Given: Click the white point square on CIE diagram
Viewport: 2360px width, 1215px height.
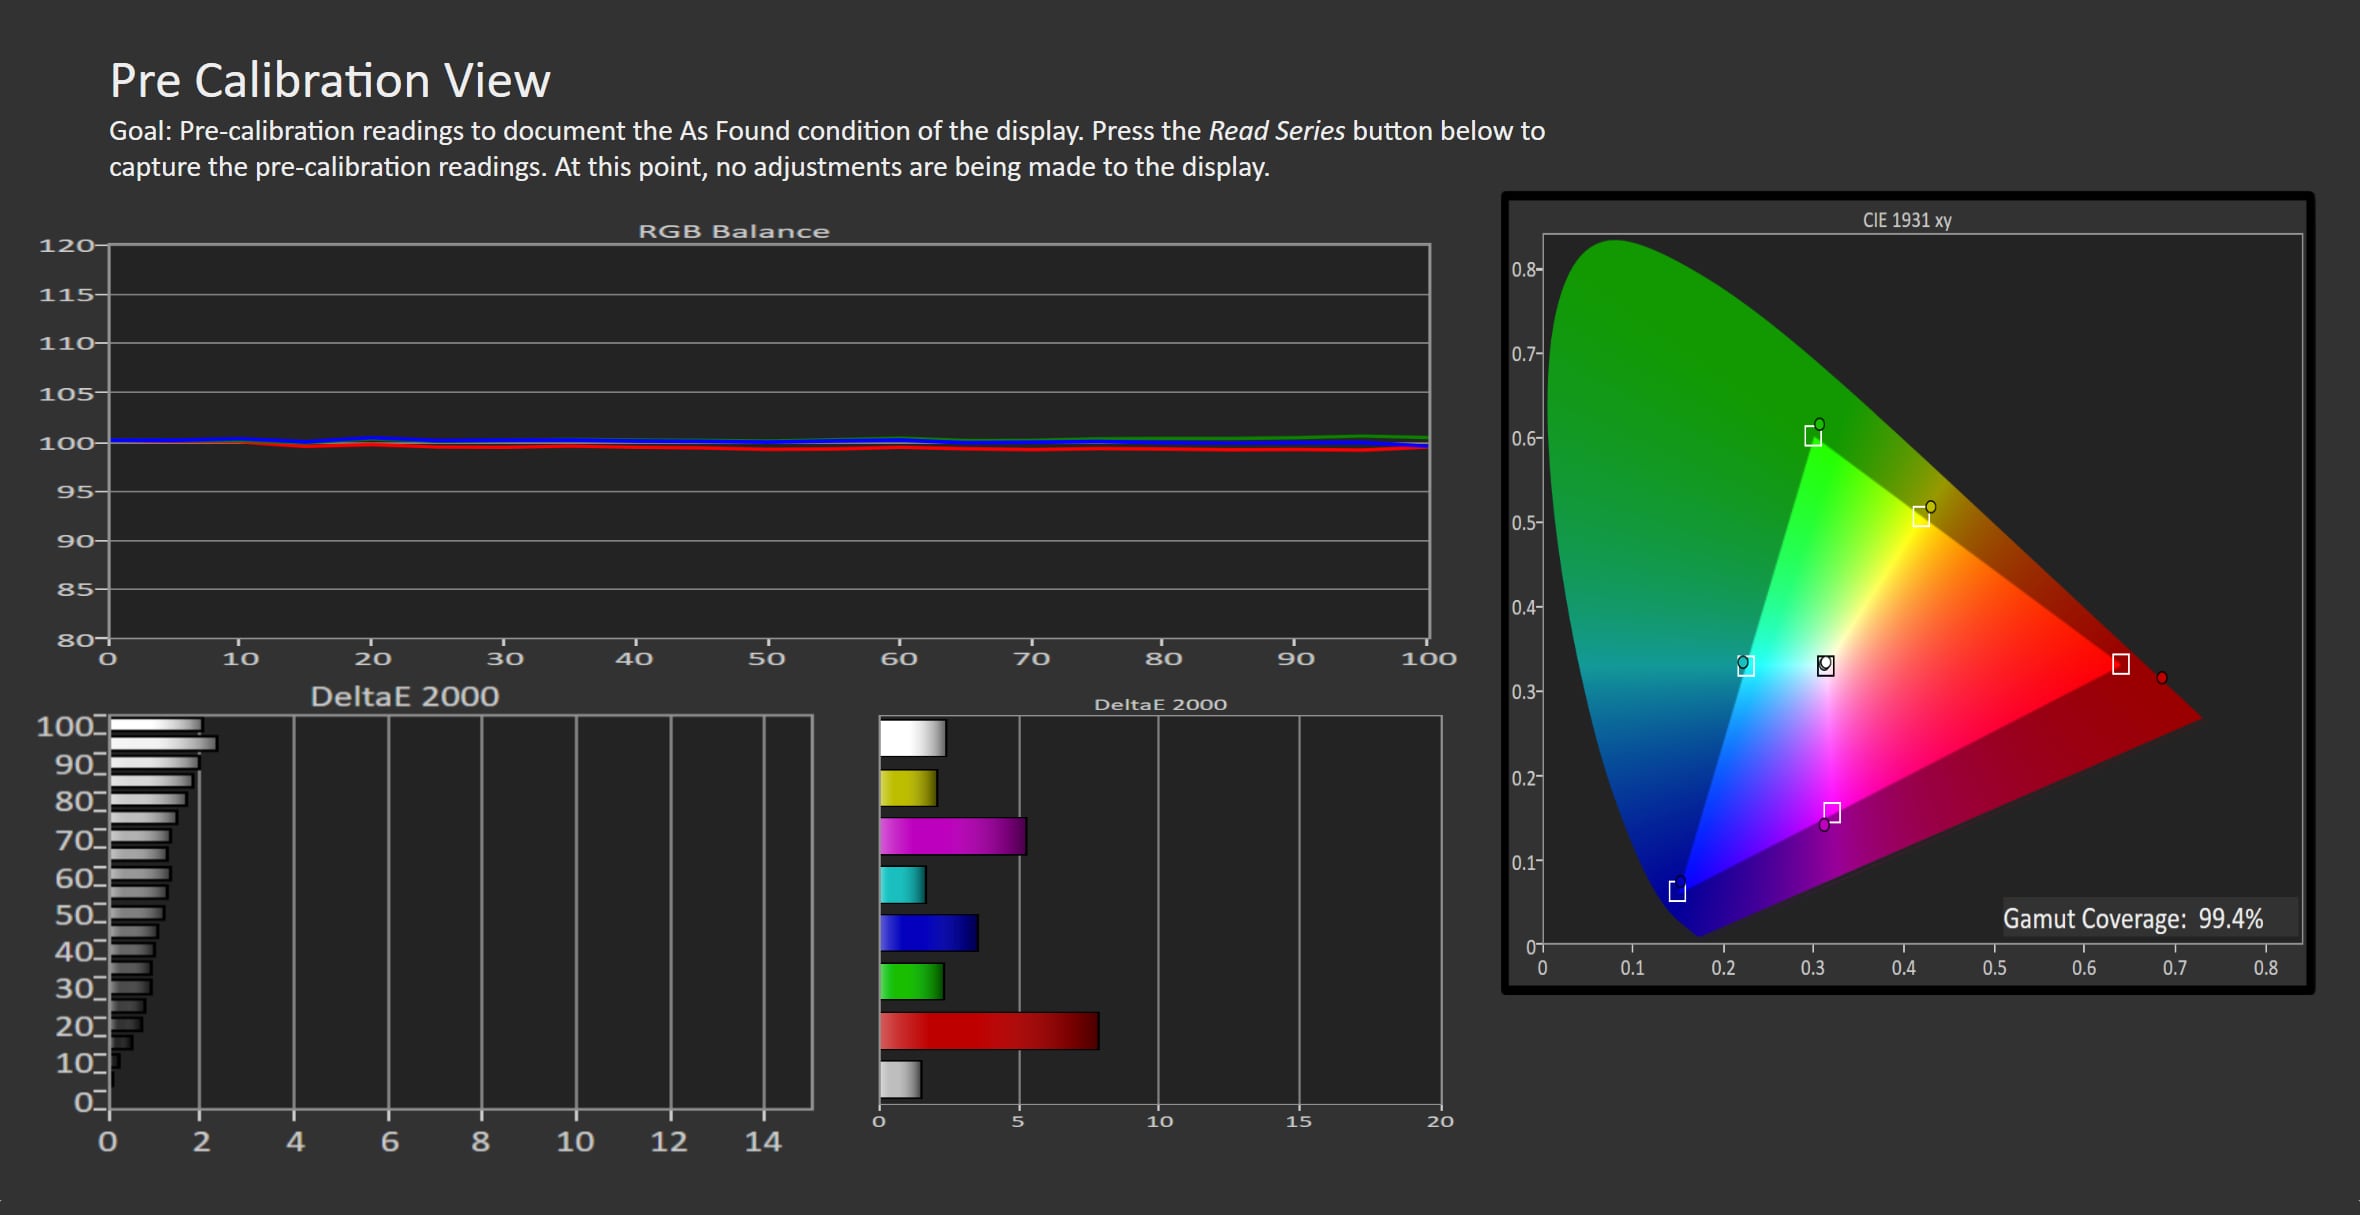Looking at the screenshot, I should coord(1825,666).
